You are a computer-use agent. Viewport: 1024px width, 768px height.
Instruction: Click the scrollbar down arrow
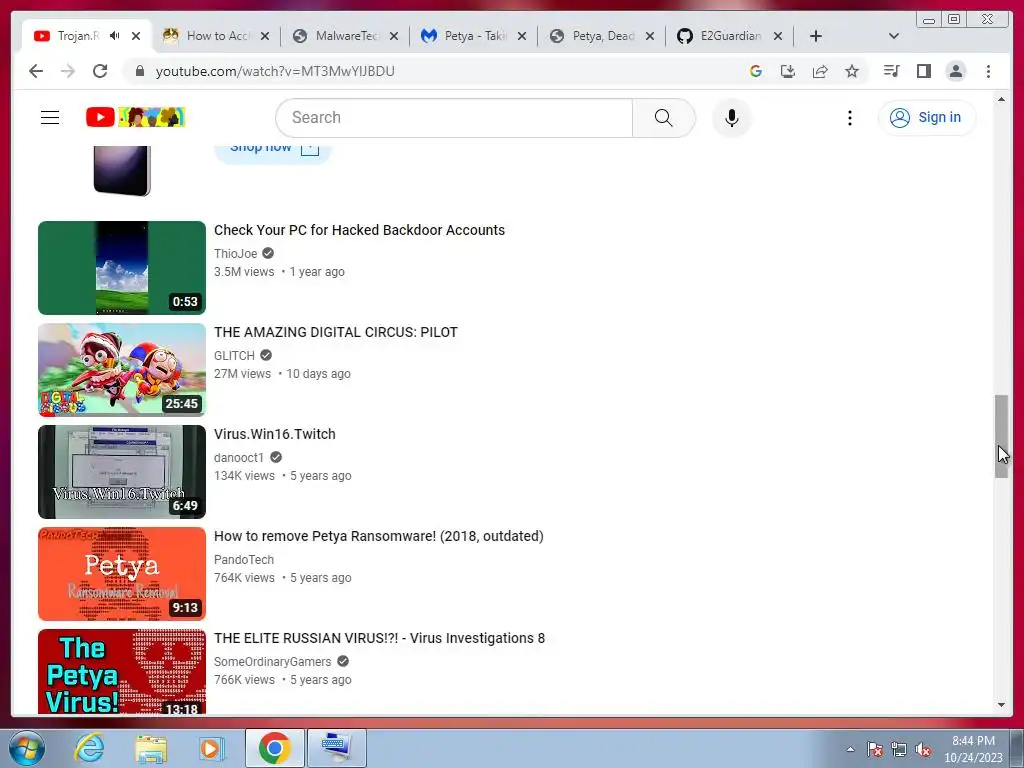[x=1001, y=705]
